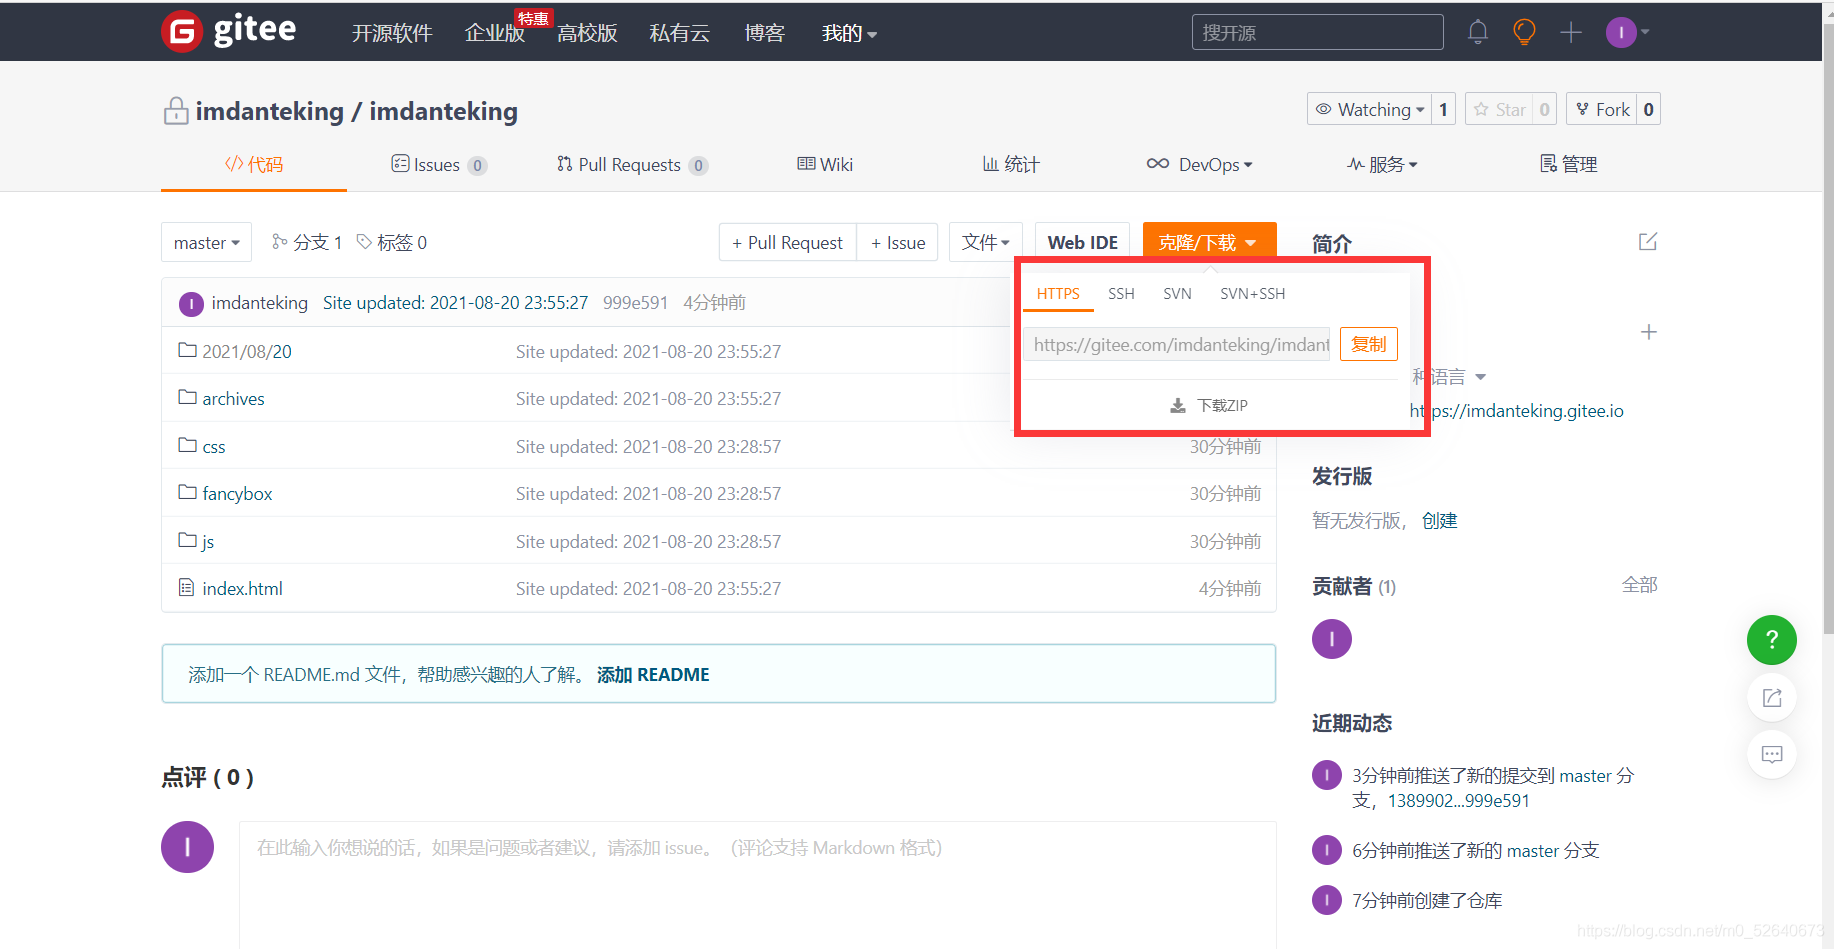Open the Pull Requests tab
Screen dimensions: 1834x949
[632, 164]
